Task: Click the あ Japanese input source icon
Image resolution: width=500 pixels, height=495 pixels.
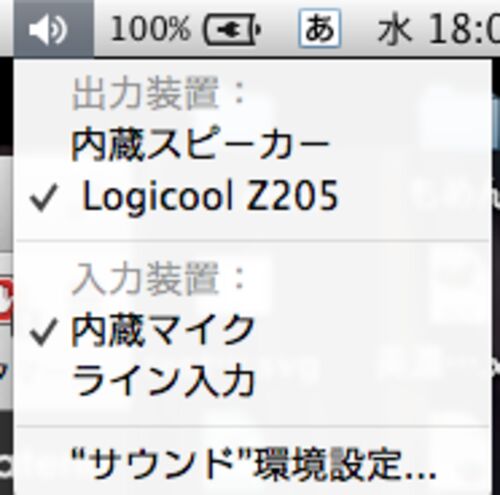Action: [x=320, y=29]
